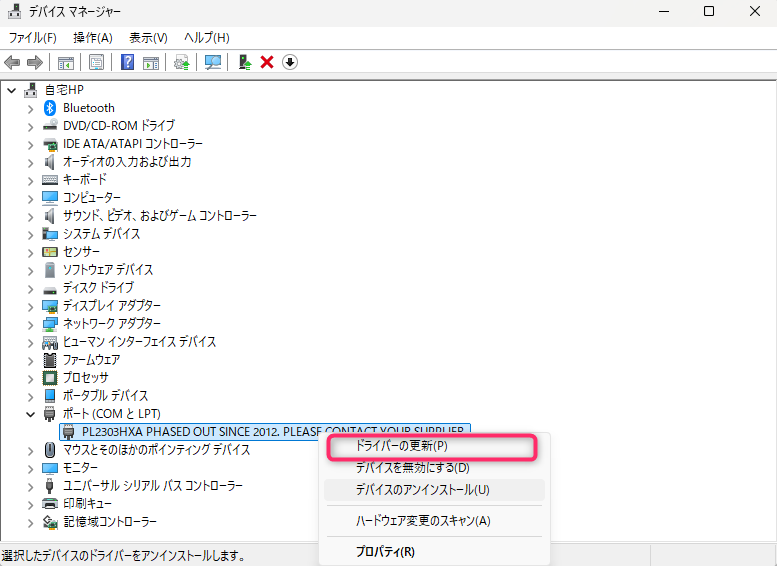Image resolution: width=777 pixels, height=566 pixels.
Task: Collapse the 自宅HP root node
Action: click(x=11, y=91)
